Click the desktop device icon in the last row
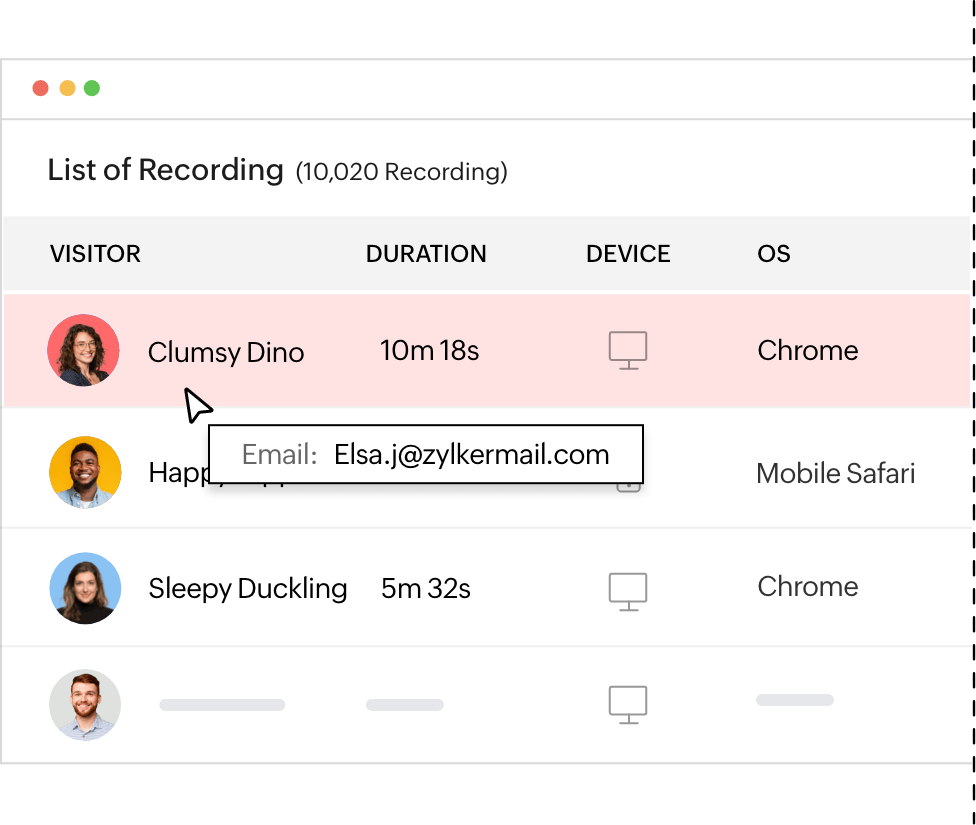976x825 pixels. tap(628, 704)
